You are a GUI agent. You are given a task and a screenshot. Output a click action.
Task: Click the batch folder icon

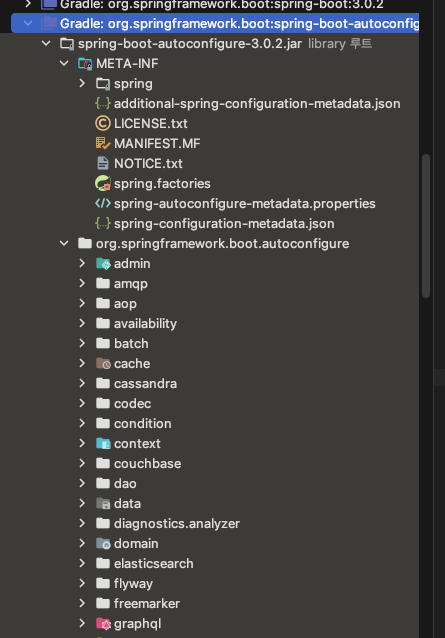pos(103,343)
